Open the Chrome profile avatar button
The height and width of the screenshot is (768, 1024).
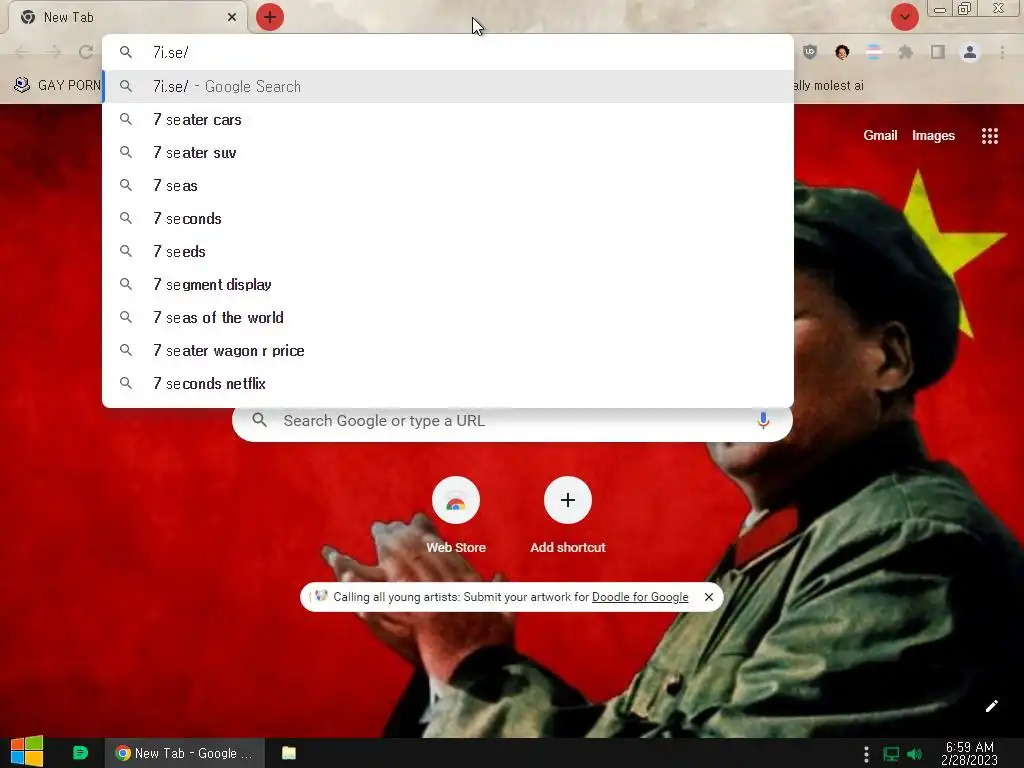[970, 52]
